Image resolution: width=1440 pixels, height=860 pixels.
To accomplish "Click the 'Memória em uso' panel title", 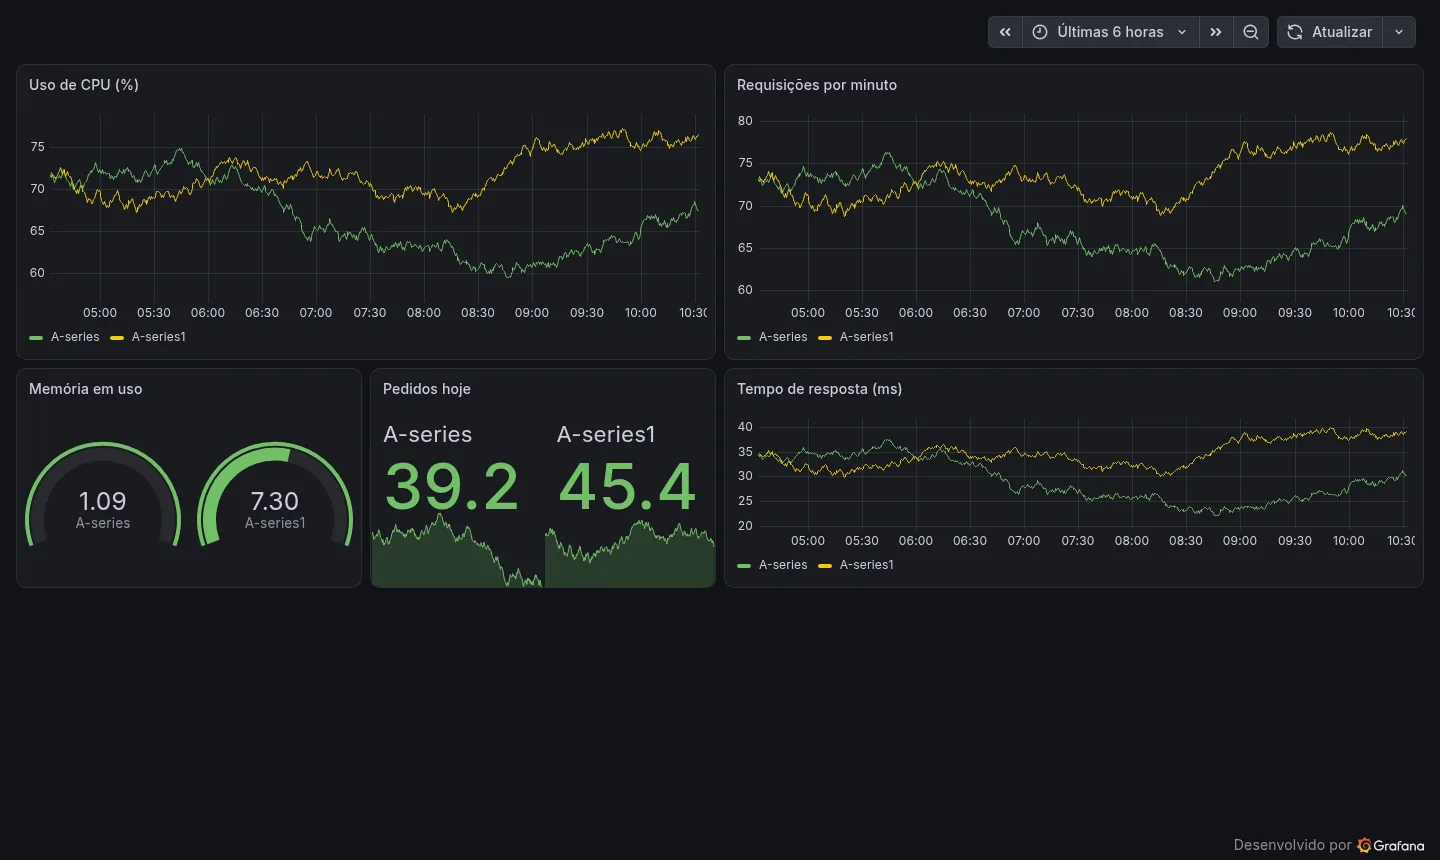I will click(x=86, y=389).
